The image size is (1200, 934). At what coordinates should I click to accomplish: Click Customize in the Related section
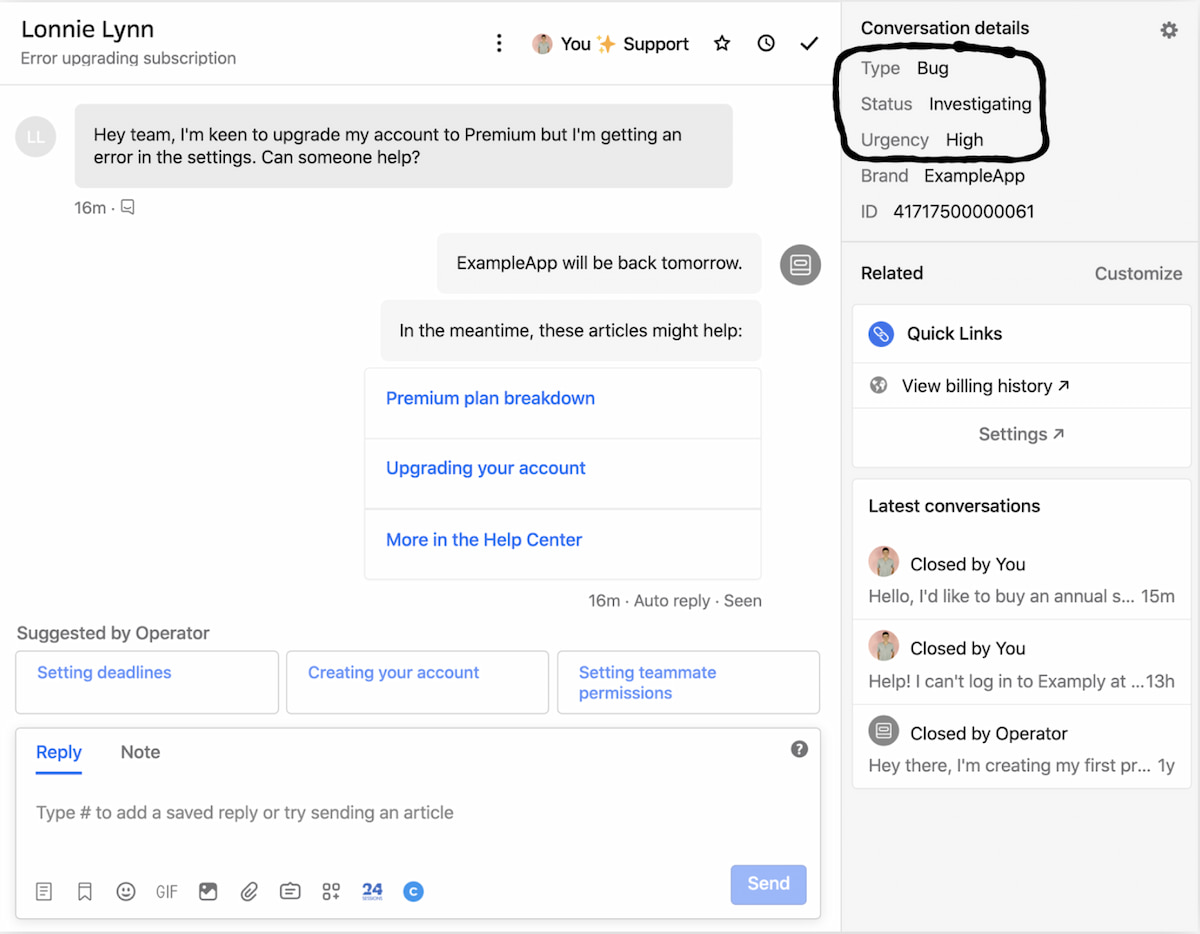[1138, 273]
